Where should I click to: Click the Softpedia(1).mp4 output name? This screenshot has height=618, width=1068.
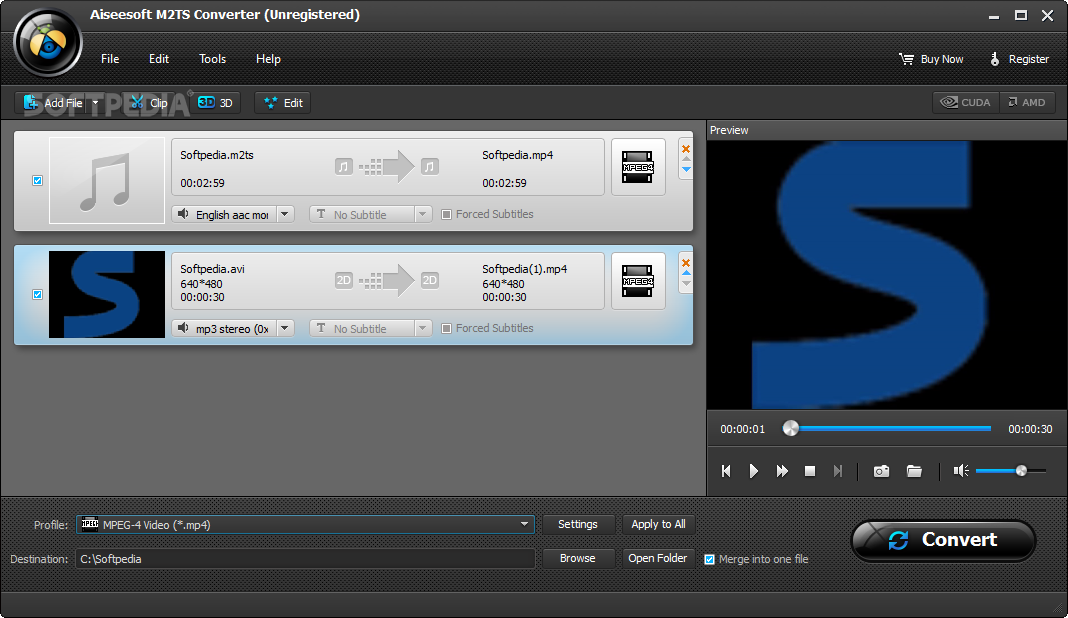coord(524,269)
